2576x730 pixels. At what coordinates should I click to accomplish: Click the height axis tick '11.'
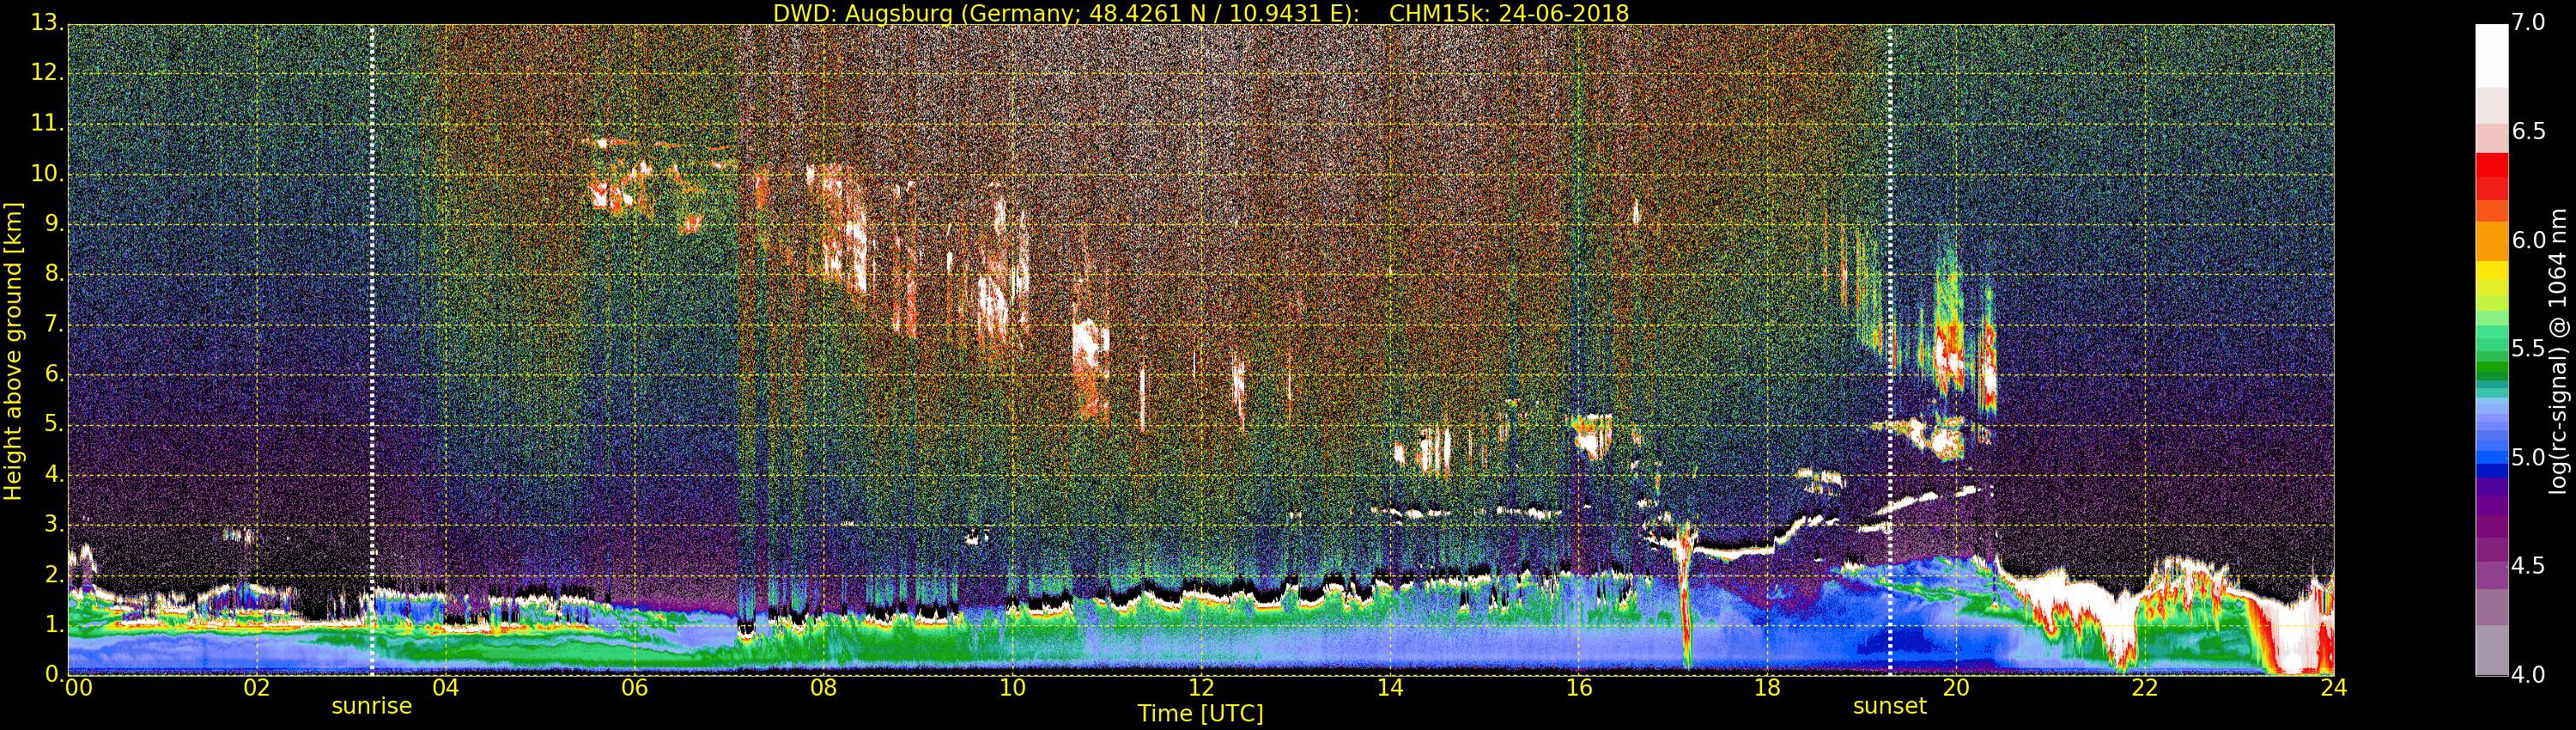[47, 123]
